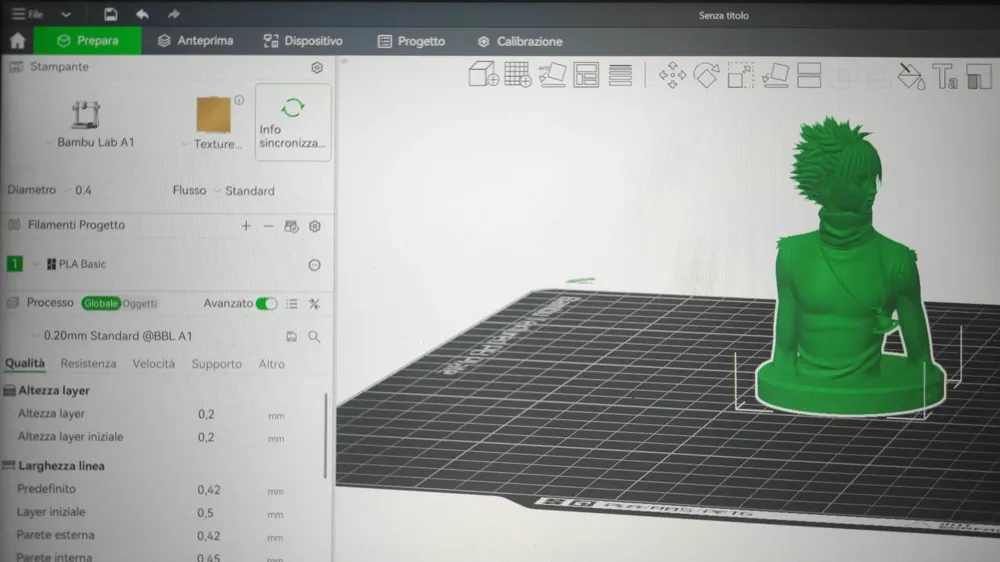Viewport: 1000px width, 562px height.
Task: Select the Resistenza settings tab
Action: pyautogui.click(x=89, y=364)
